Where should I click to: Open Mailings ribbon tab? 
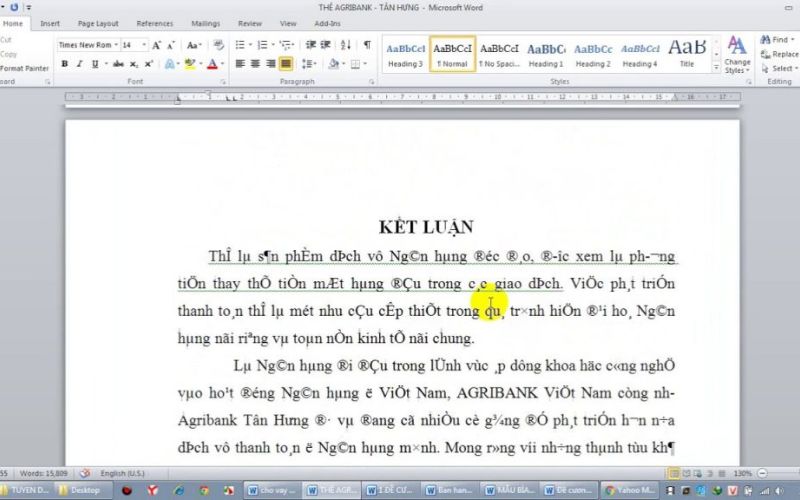tap(206, 23)
